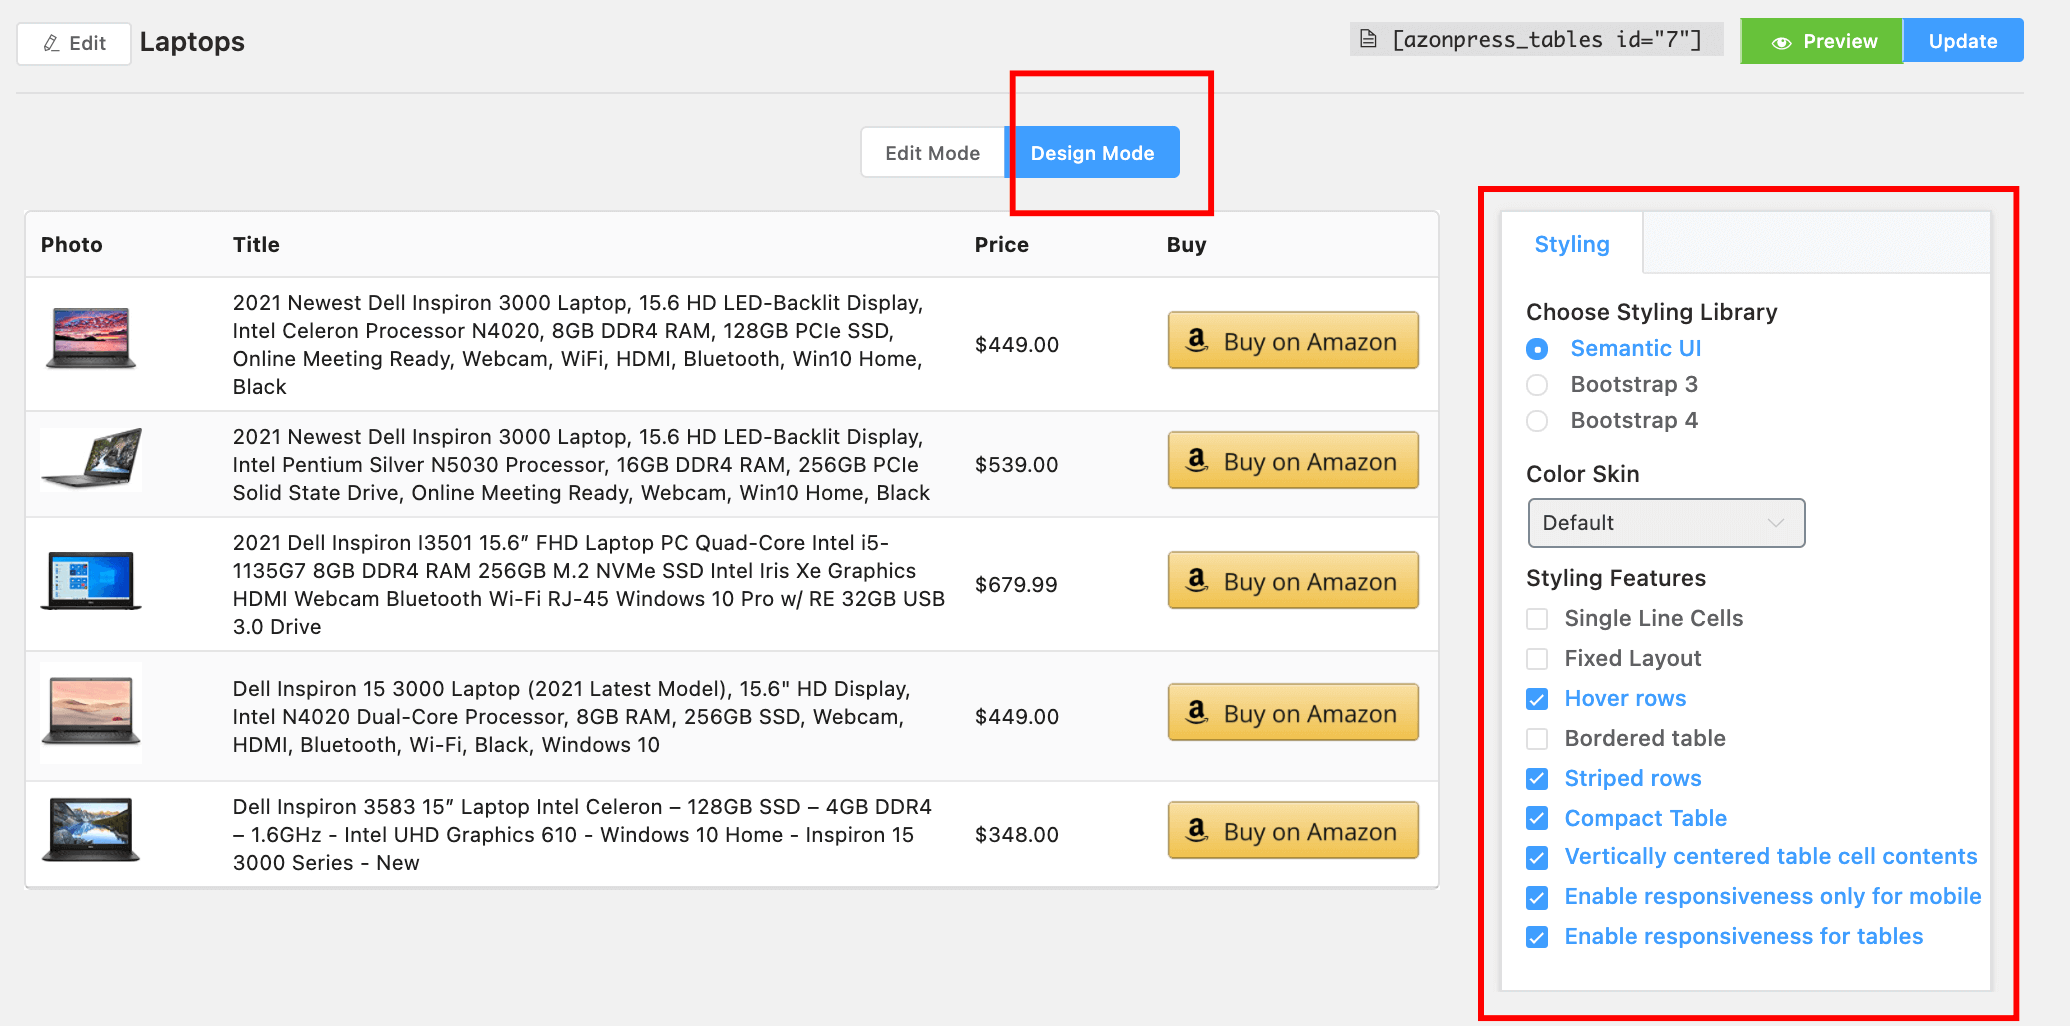Click the Celeron N4020 128GB laptop thumbnail
This screenshot has width=2070, height=1026.
[x=91, y=339]
